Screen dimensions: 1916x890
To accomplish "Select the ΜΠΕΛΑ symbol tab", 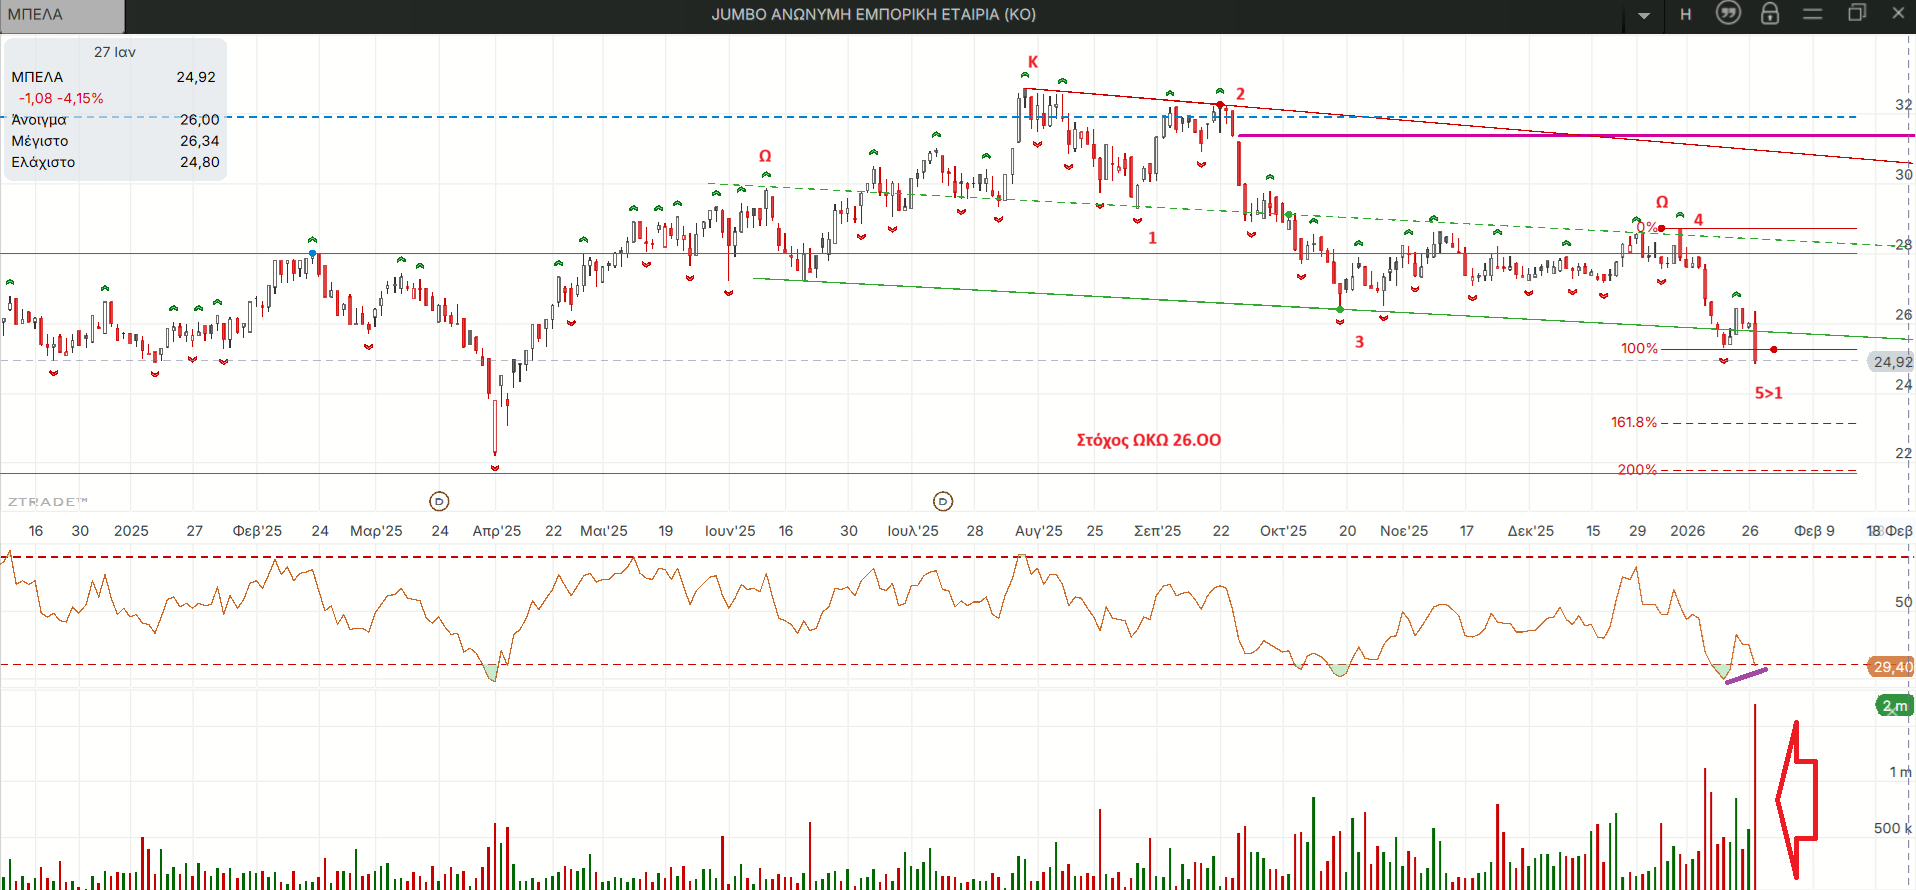I will 62,15.
